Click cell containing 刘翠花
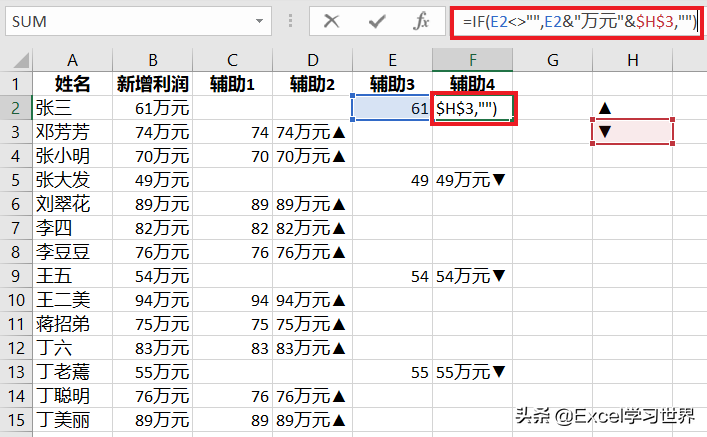Viewport: 707px width, 437px height. (x=72, y=204)
